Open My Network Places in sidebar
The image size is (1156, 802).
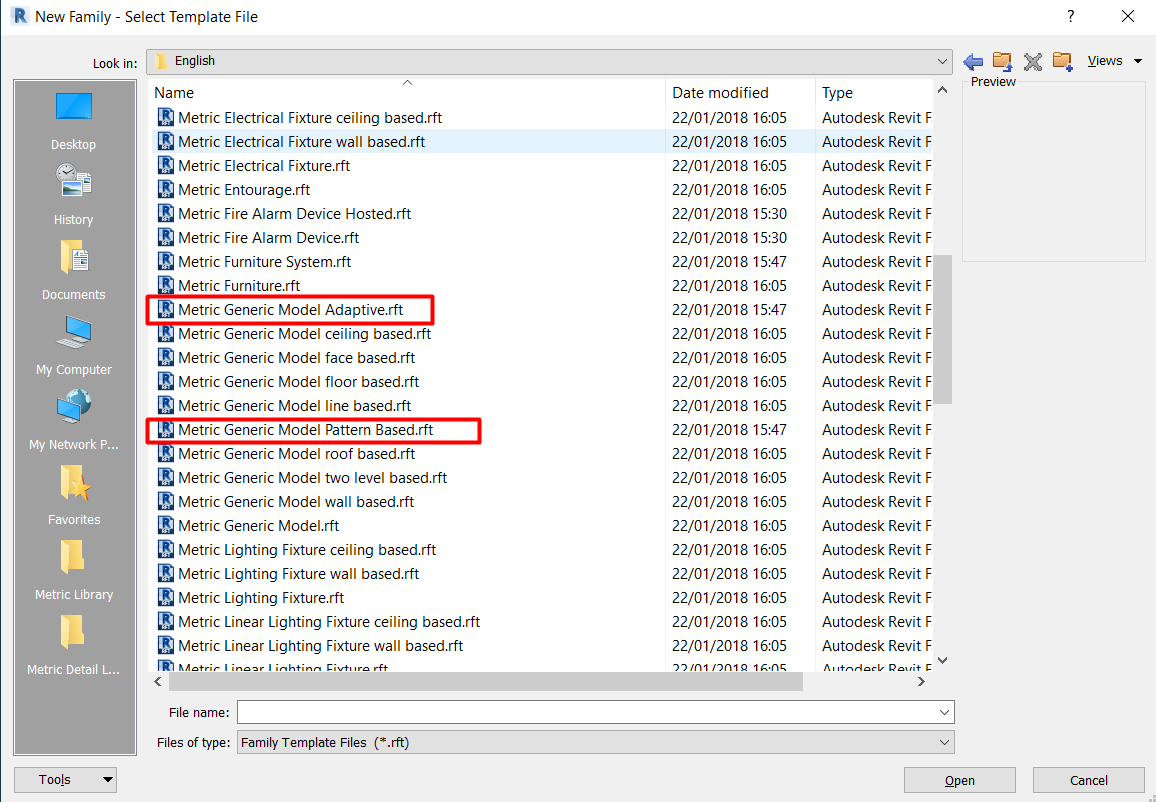tap(74, 421)
